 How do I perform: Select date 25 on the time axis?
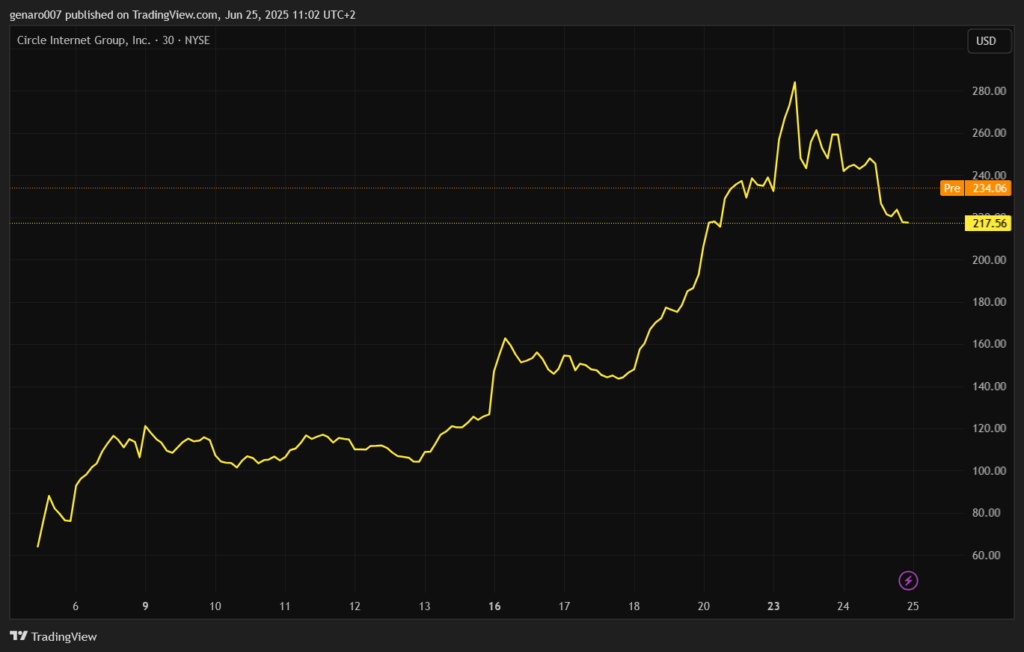[912, 606]
